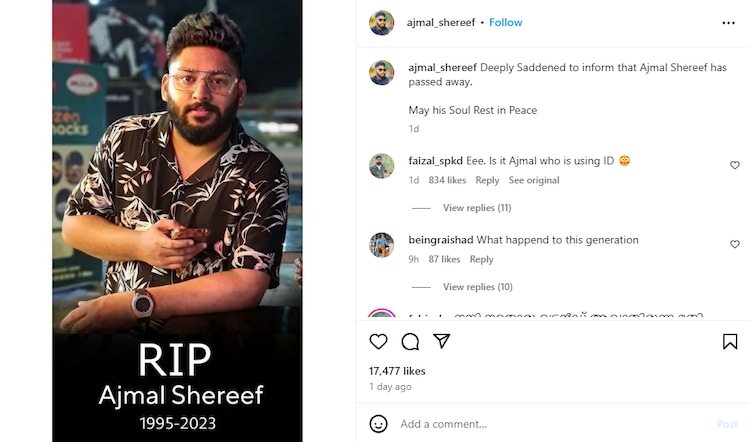Follow ajmal_shereef
The image size is (750, 442).
506,22
